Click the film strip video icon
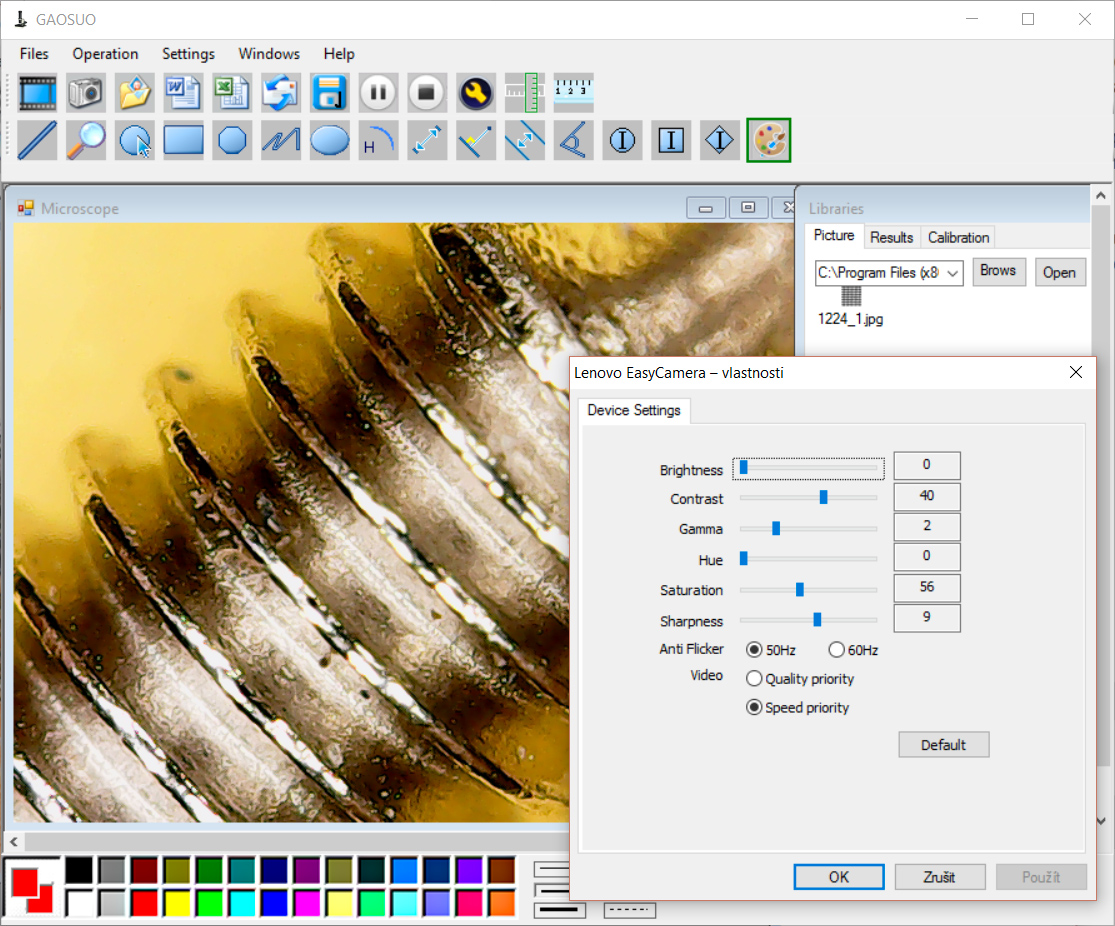This screenshot has height=926, width=1115. tap(37, 92)
